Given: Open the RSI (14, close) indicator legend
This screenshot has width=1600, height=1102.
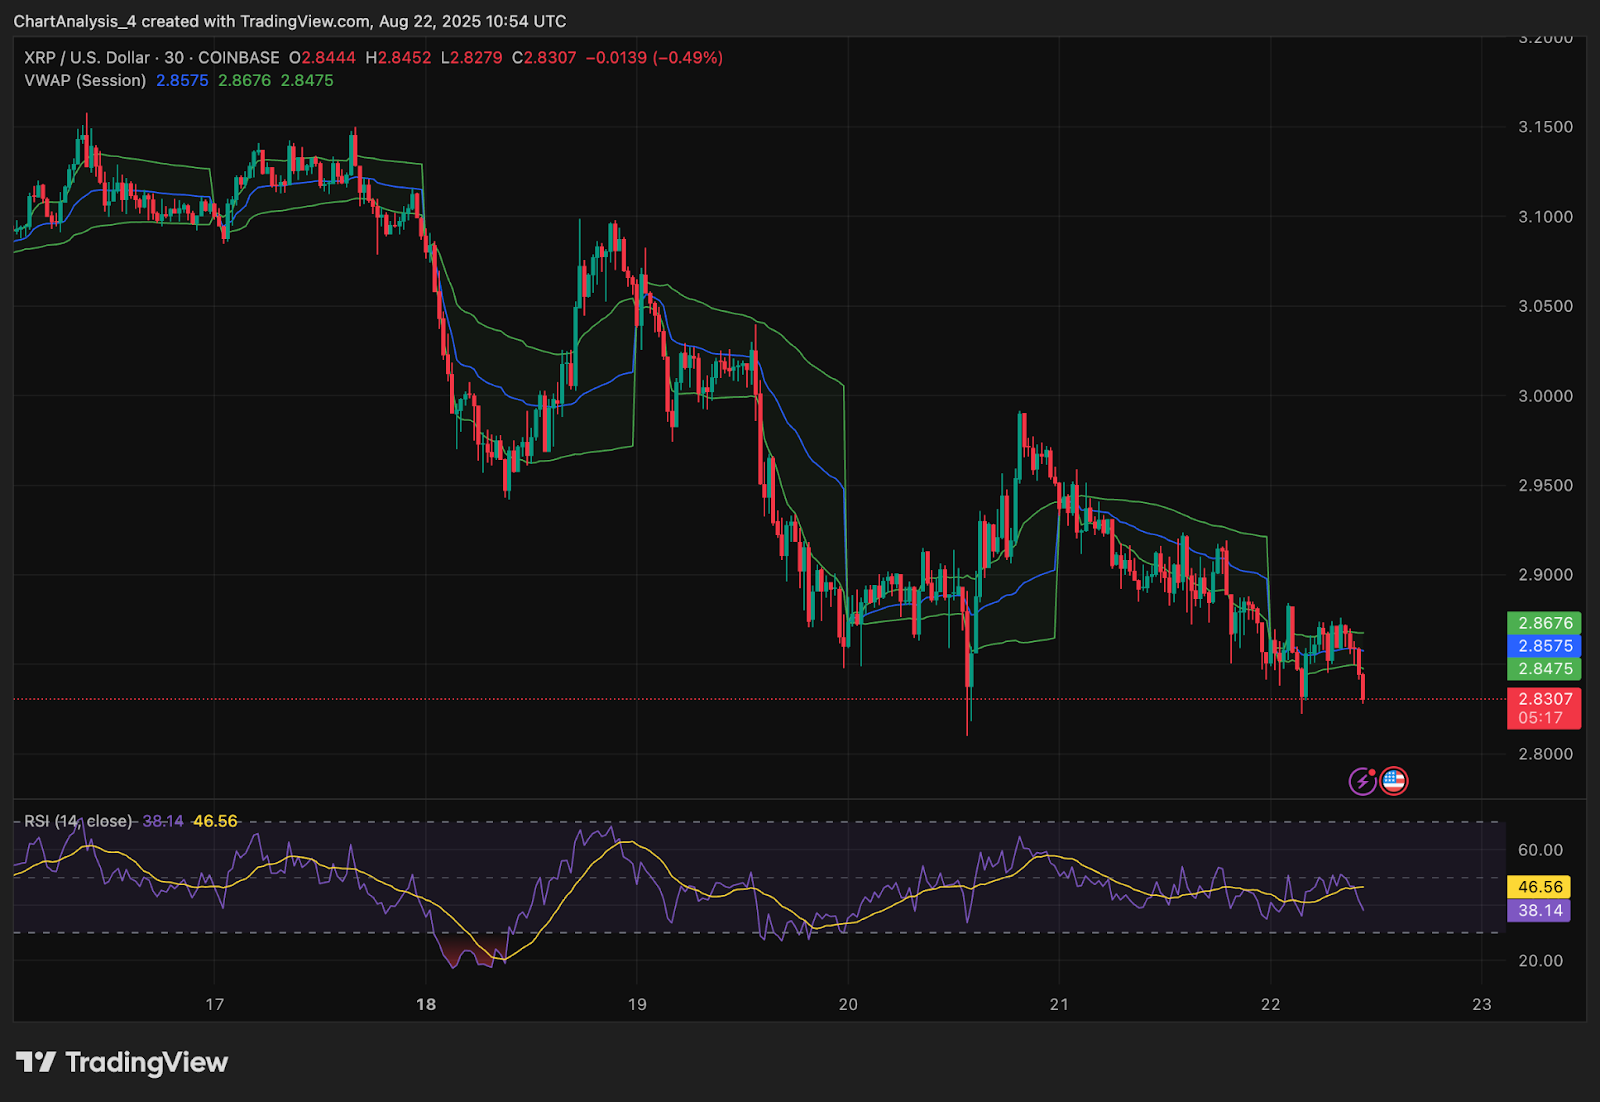Looking at the screenshot, I should [78, 821].
